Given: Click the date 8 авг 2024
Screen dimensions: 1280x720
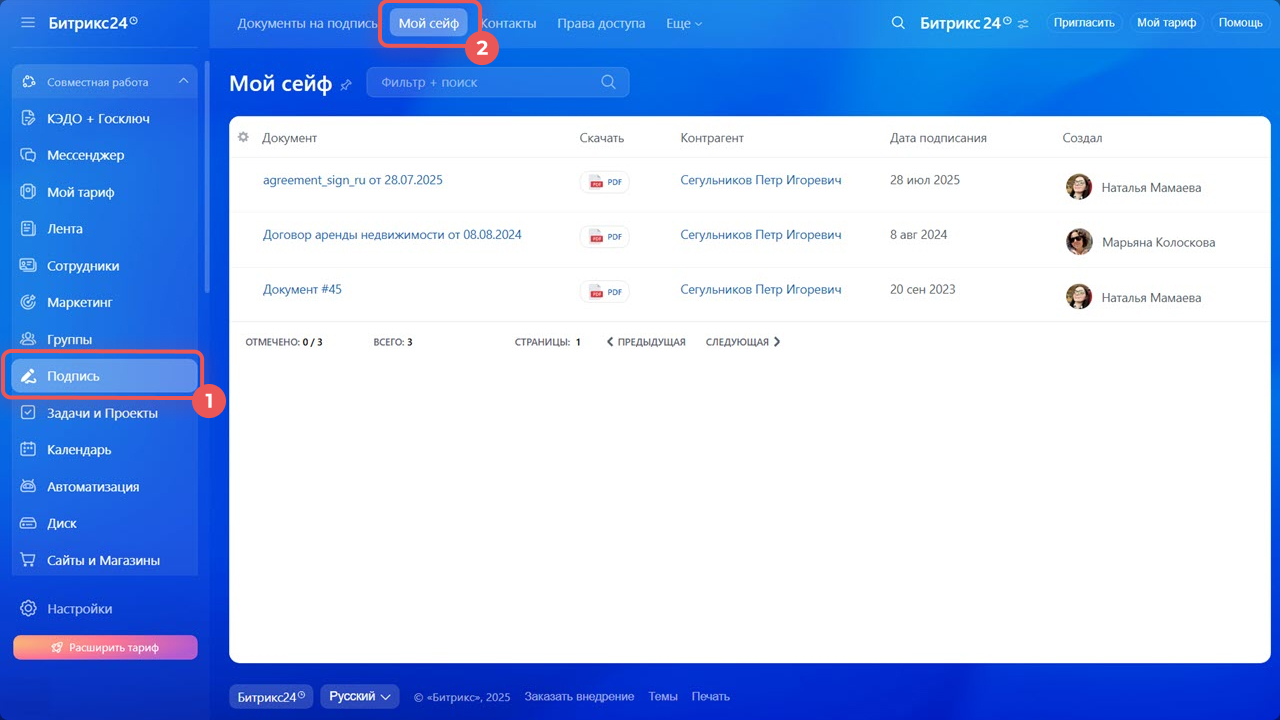Looking at the screenshot, I should pyautogui.click(x=919, y=235).
